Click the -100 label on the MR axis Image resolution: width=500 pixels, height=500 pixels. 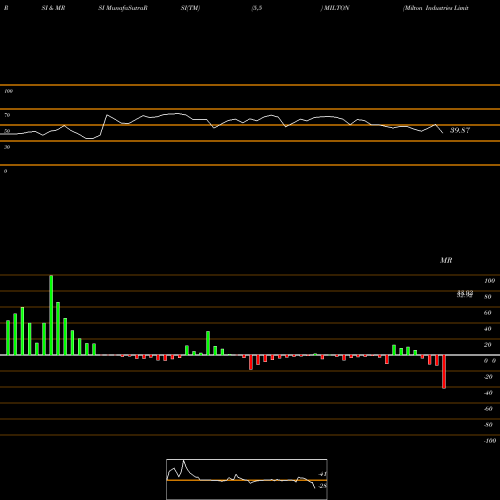[x=490, y=441]
